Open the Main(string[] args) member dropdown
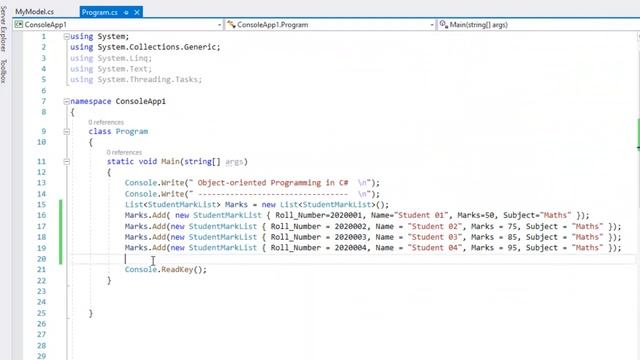 click(x=539, y=25)
